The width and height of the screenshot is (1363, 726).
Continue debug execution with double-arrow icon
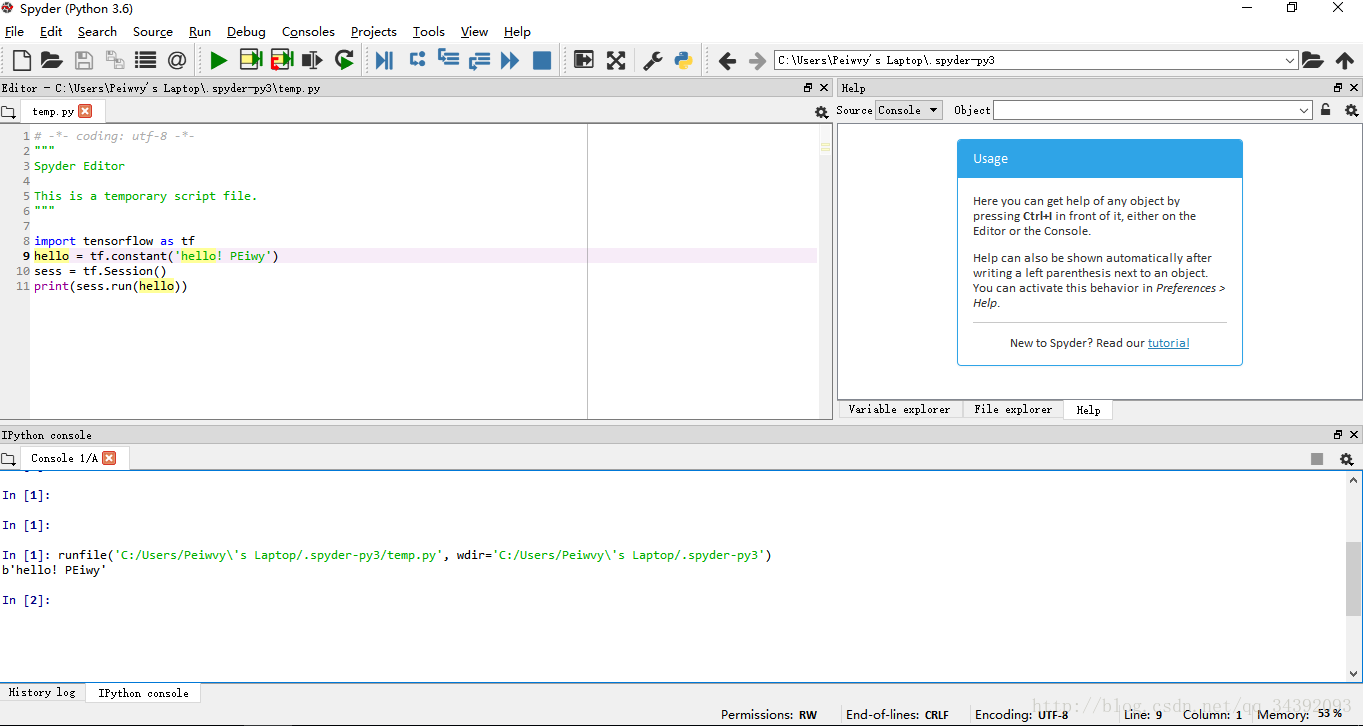click(510, 60)
